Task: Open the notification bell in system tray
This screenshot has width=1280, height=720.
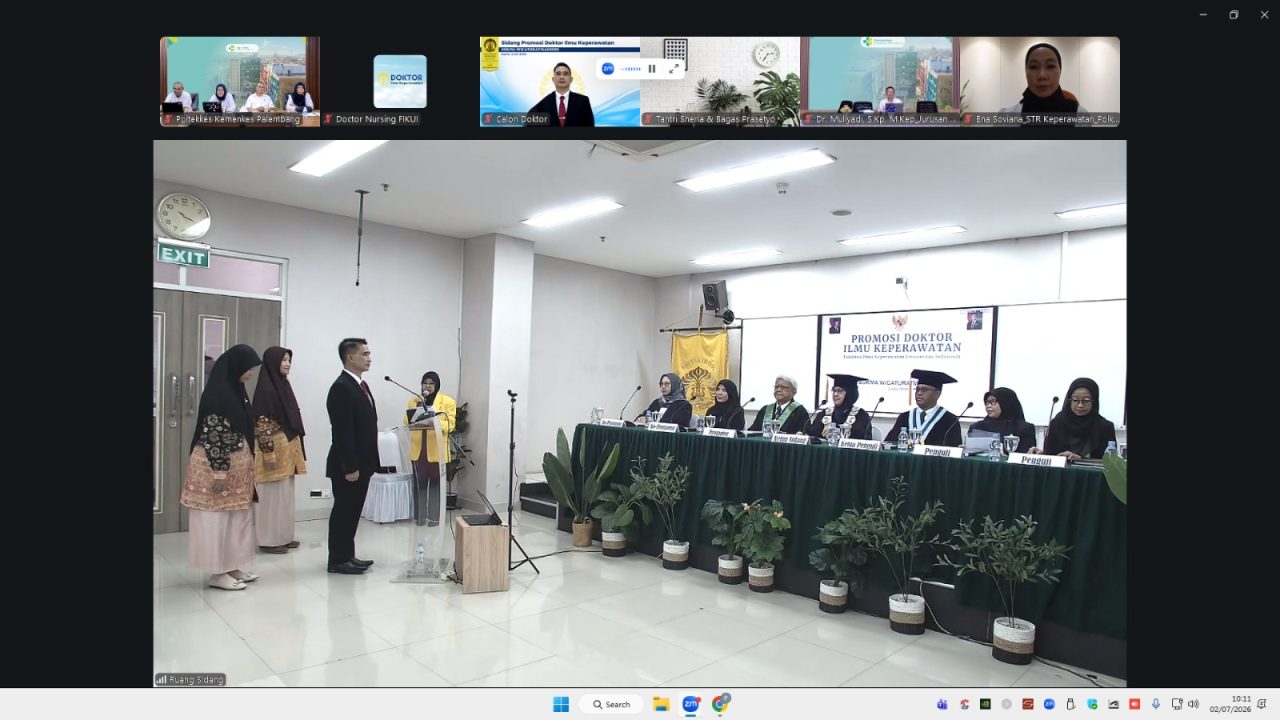Action: 1262,704
